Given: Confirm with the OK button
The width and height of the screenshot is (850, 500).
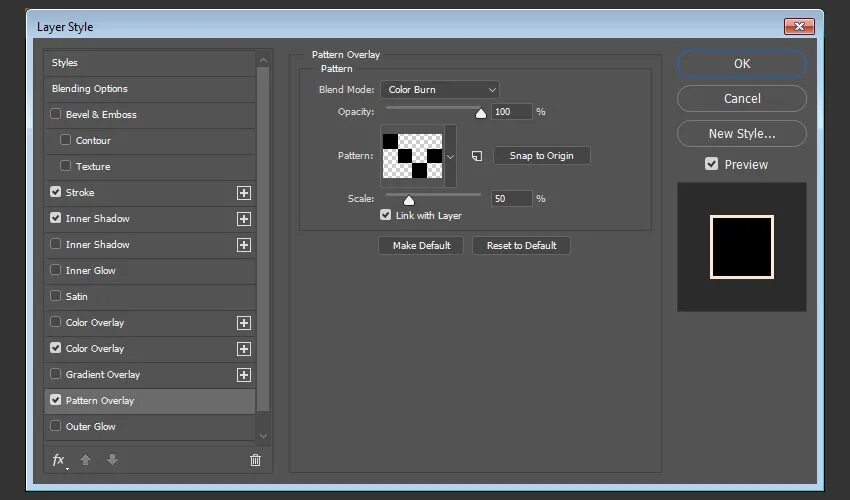Looking at the screenshot, I should click(x=742, y=63).
